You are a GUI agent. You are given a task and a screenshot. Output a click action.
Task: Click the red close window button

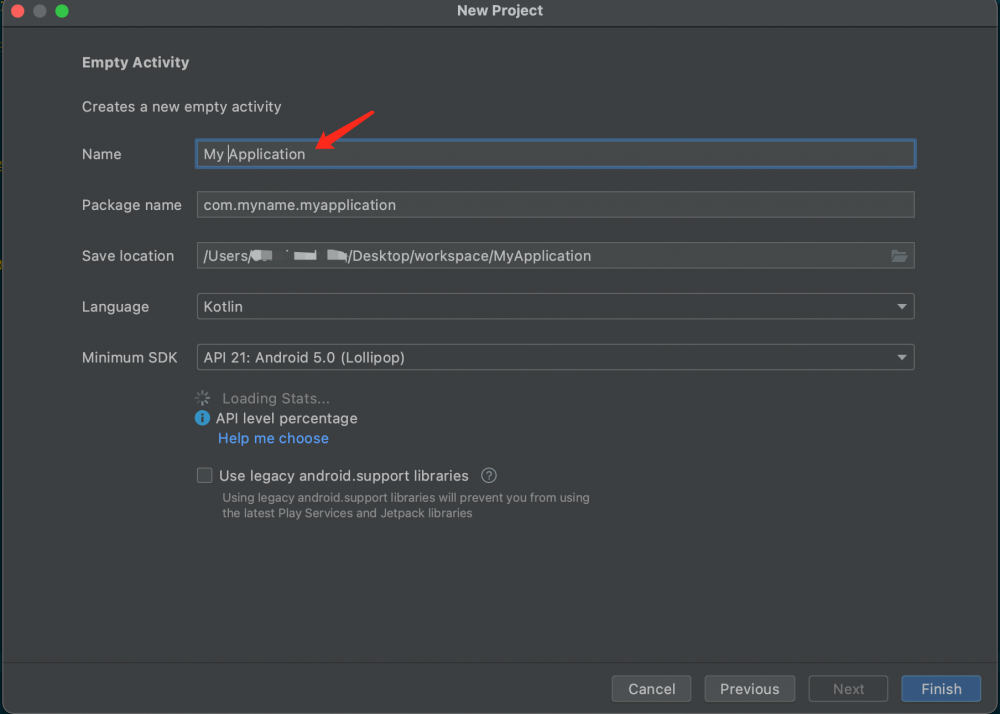coord(18,11)
